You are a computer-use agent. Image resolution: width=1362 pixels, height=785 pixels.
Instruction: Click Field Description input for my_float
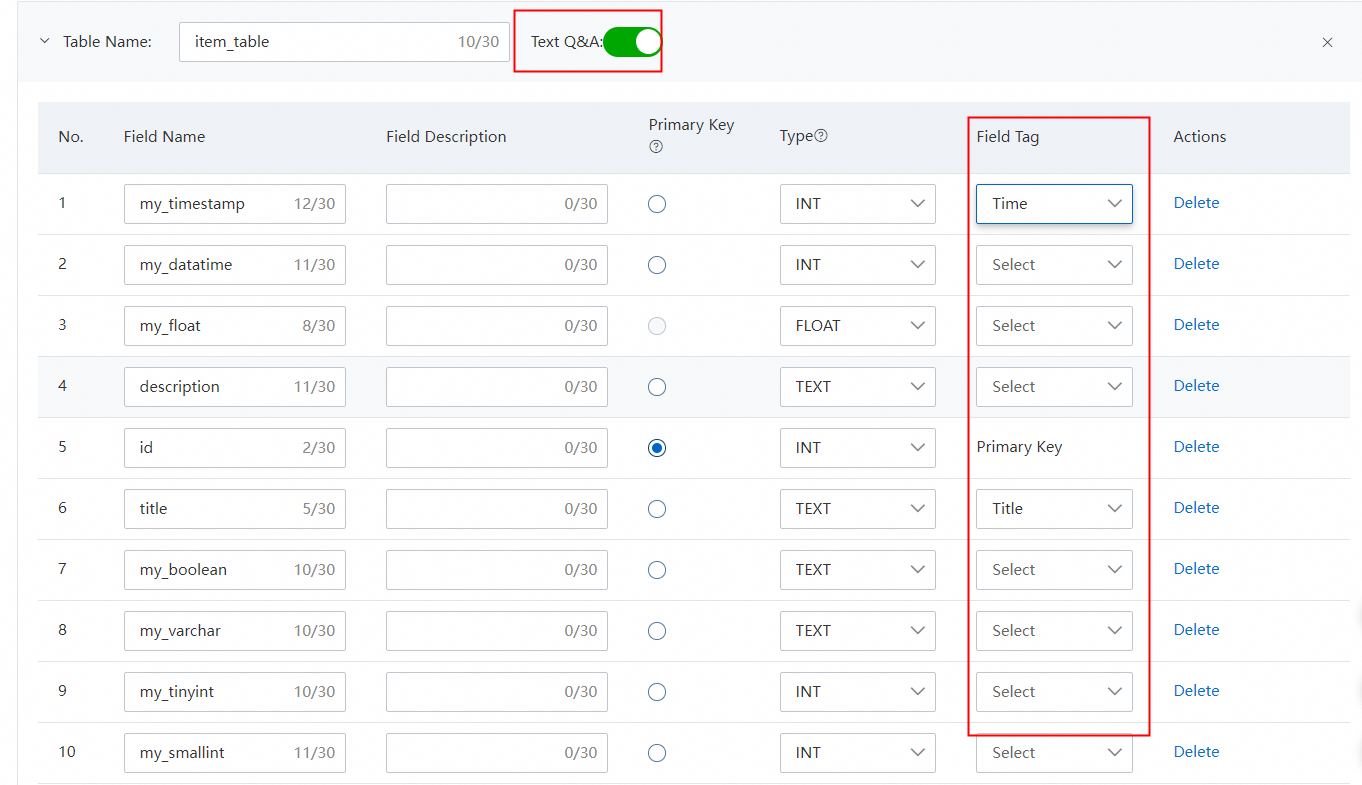(x=497, y=326)
